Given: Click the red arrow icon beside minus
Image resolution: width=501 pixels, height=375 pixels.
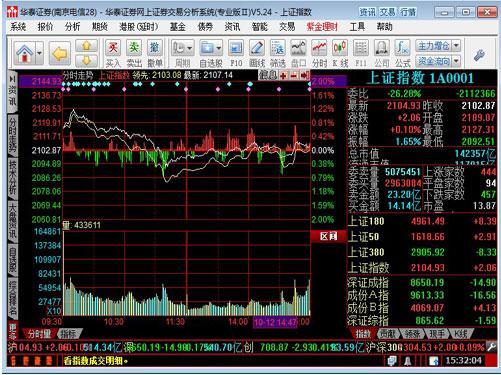Looking at the screenshot, I should pyautogui.click(x=304, y=76).
